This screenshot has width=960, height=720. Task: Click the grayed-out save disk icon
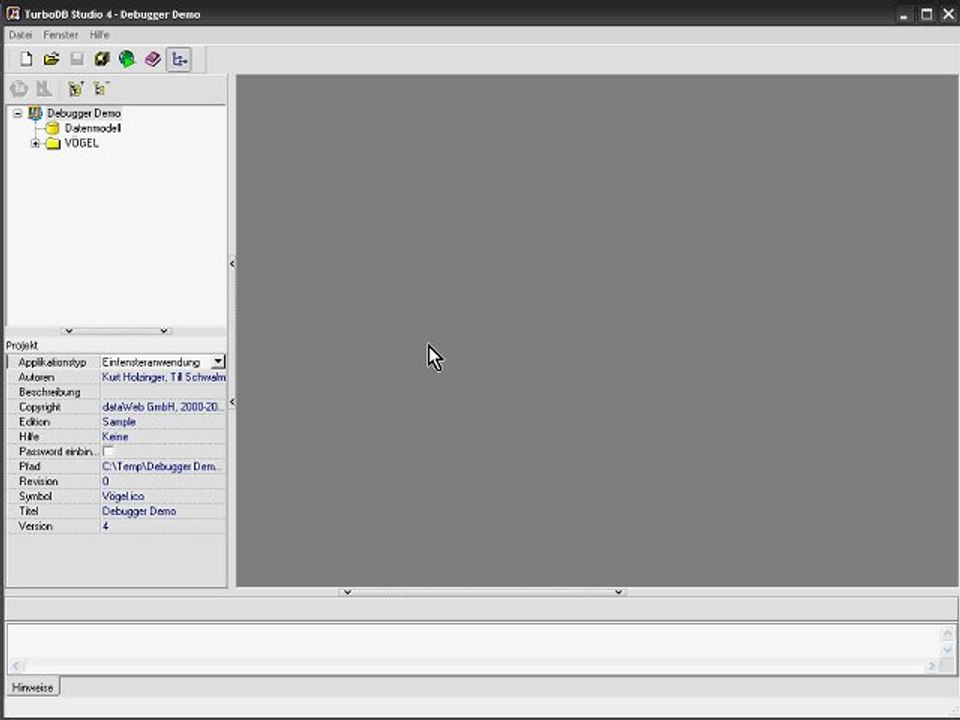coord(77,59)
